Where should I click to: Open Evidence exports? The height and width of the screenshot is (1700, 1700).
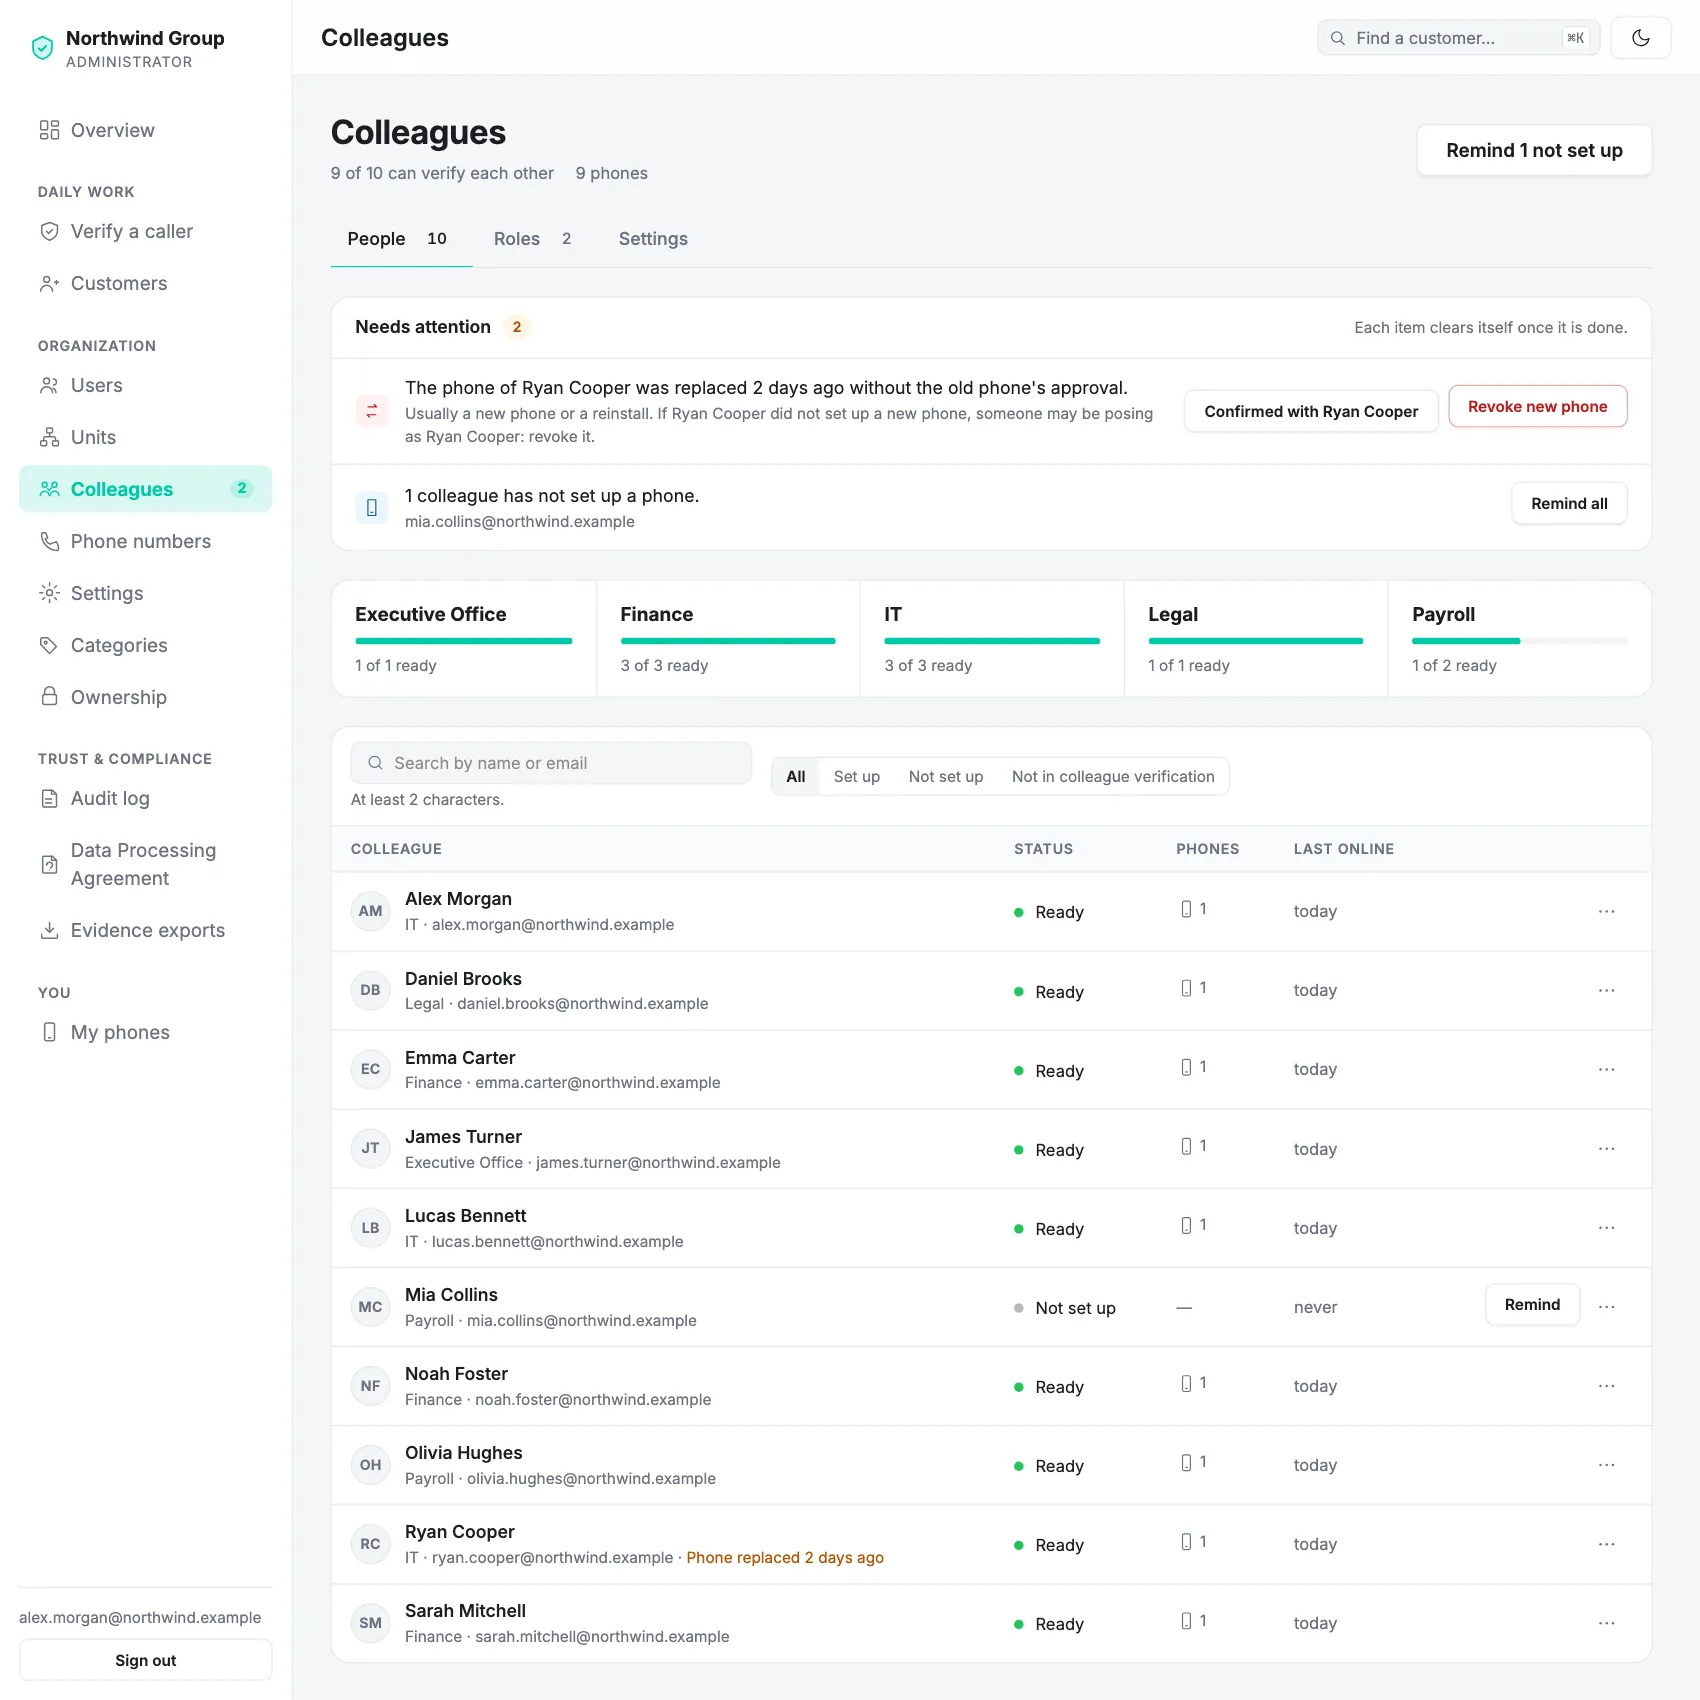pyautogui.click(x=146, y=930)
